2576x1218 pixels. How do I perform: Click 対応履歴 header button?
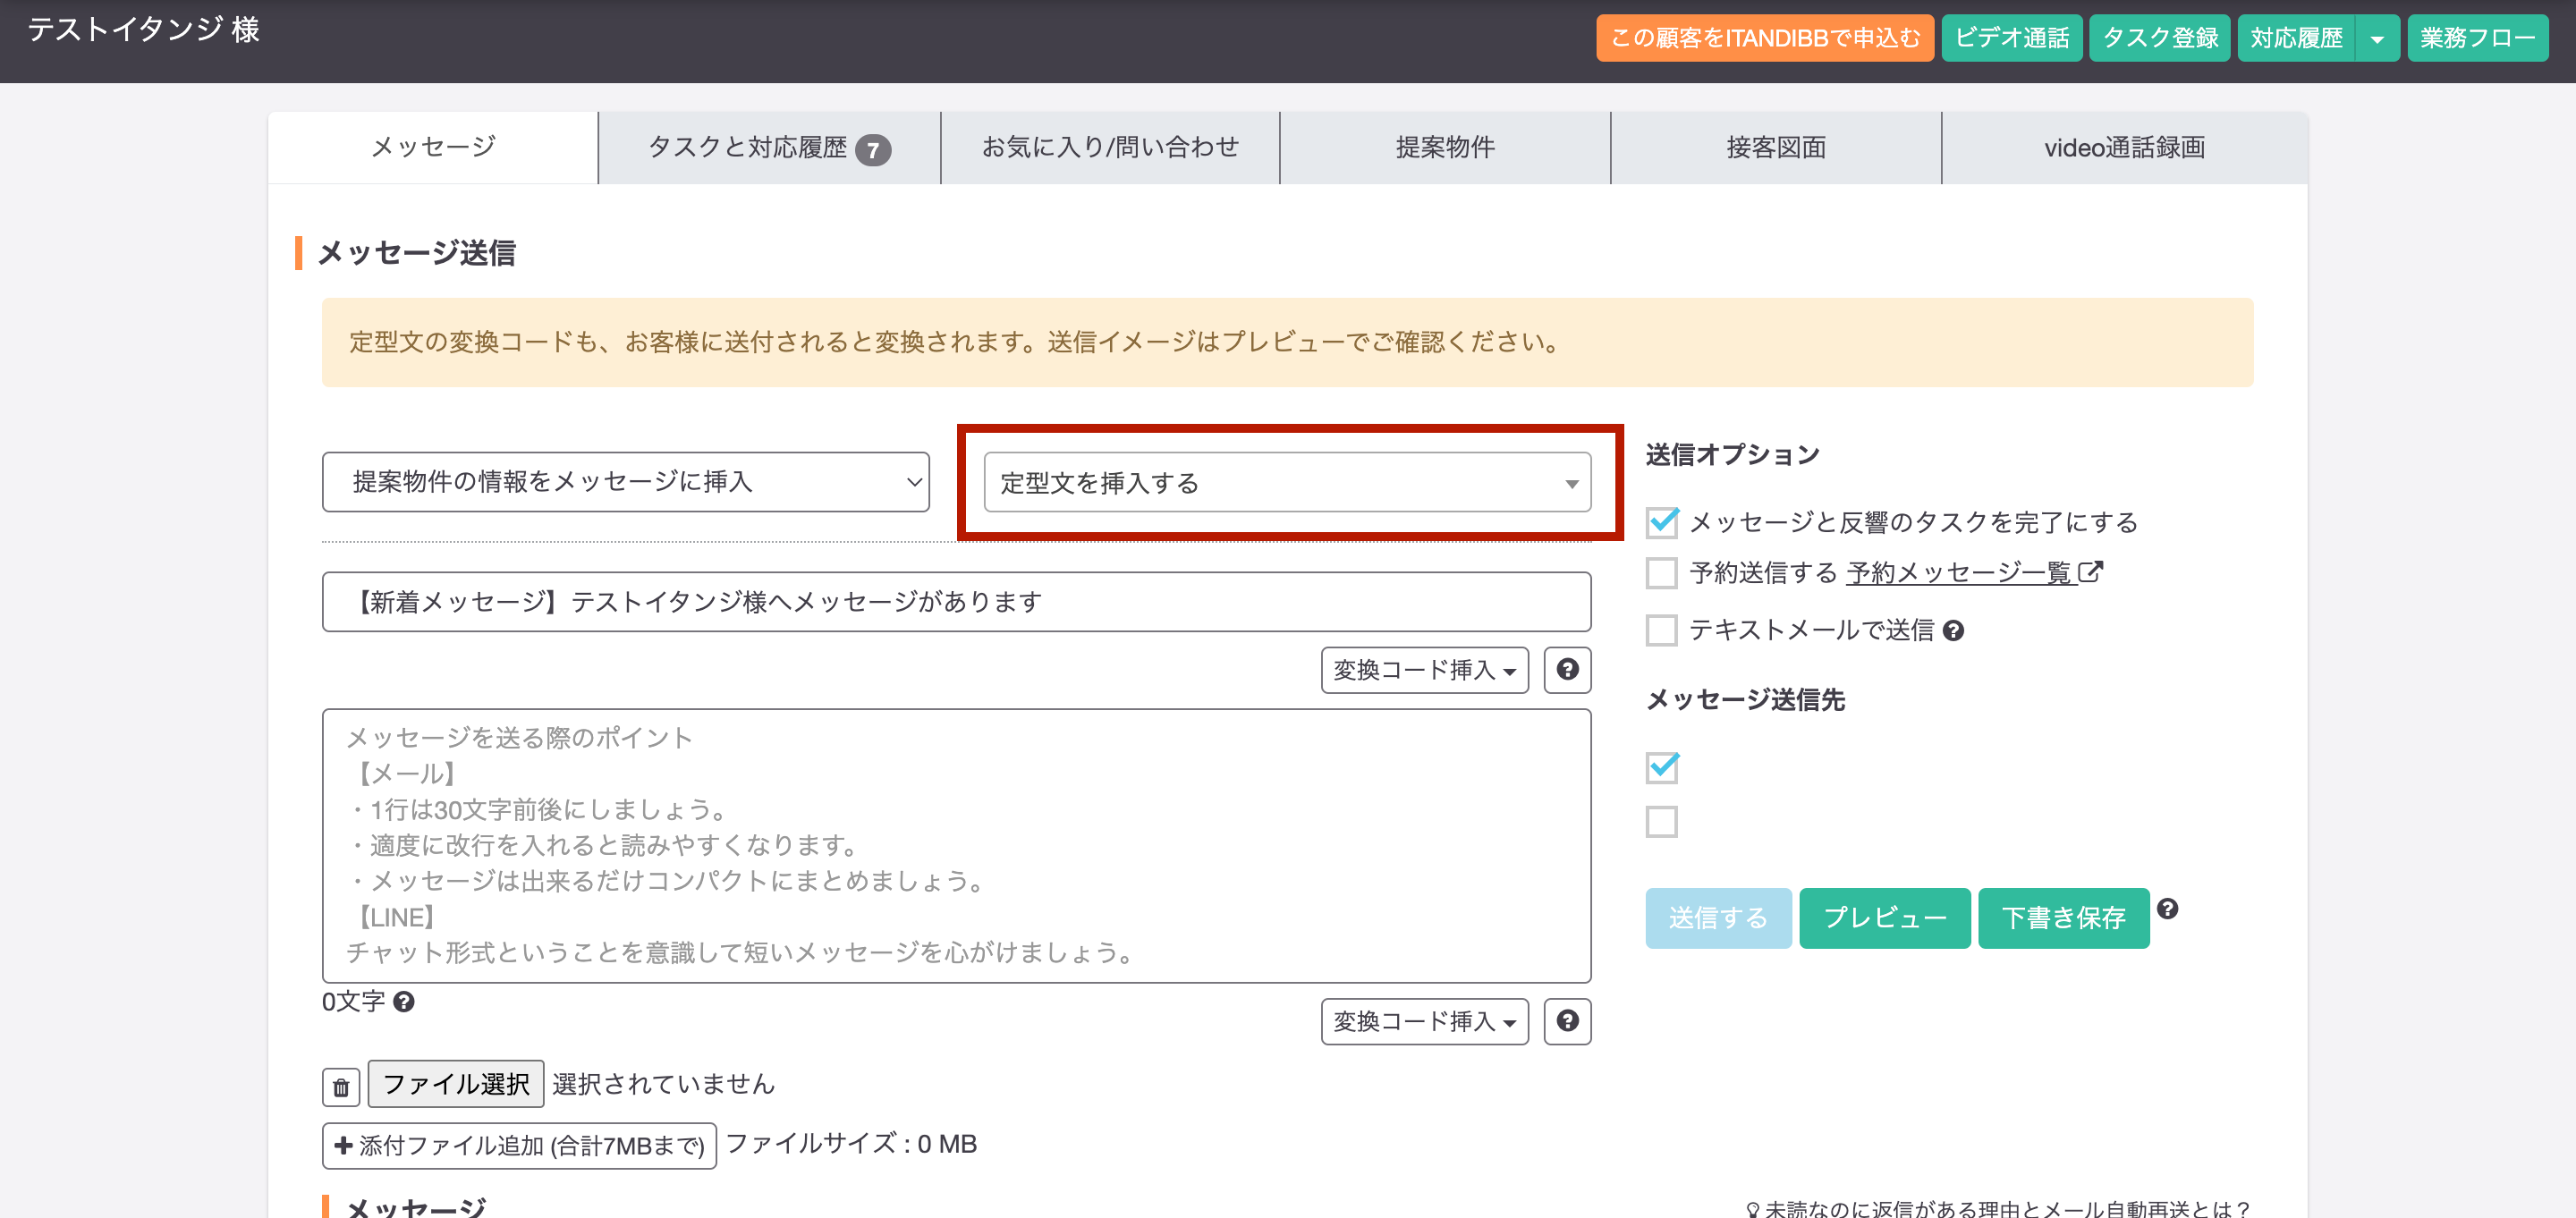2296,38
